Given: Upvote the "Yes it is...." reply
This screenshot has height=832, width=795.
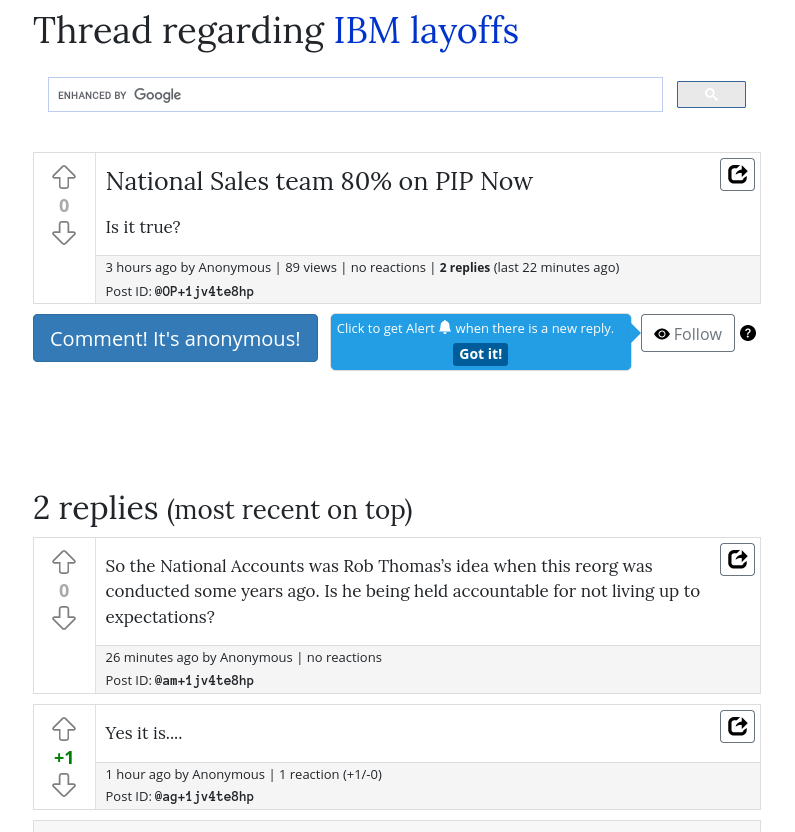Looking at the screenshot, I should point(64,729).
